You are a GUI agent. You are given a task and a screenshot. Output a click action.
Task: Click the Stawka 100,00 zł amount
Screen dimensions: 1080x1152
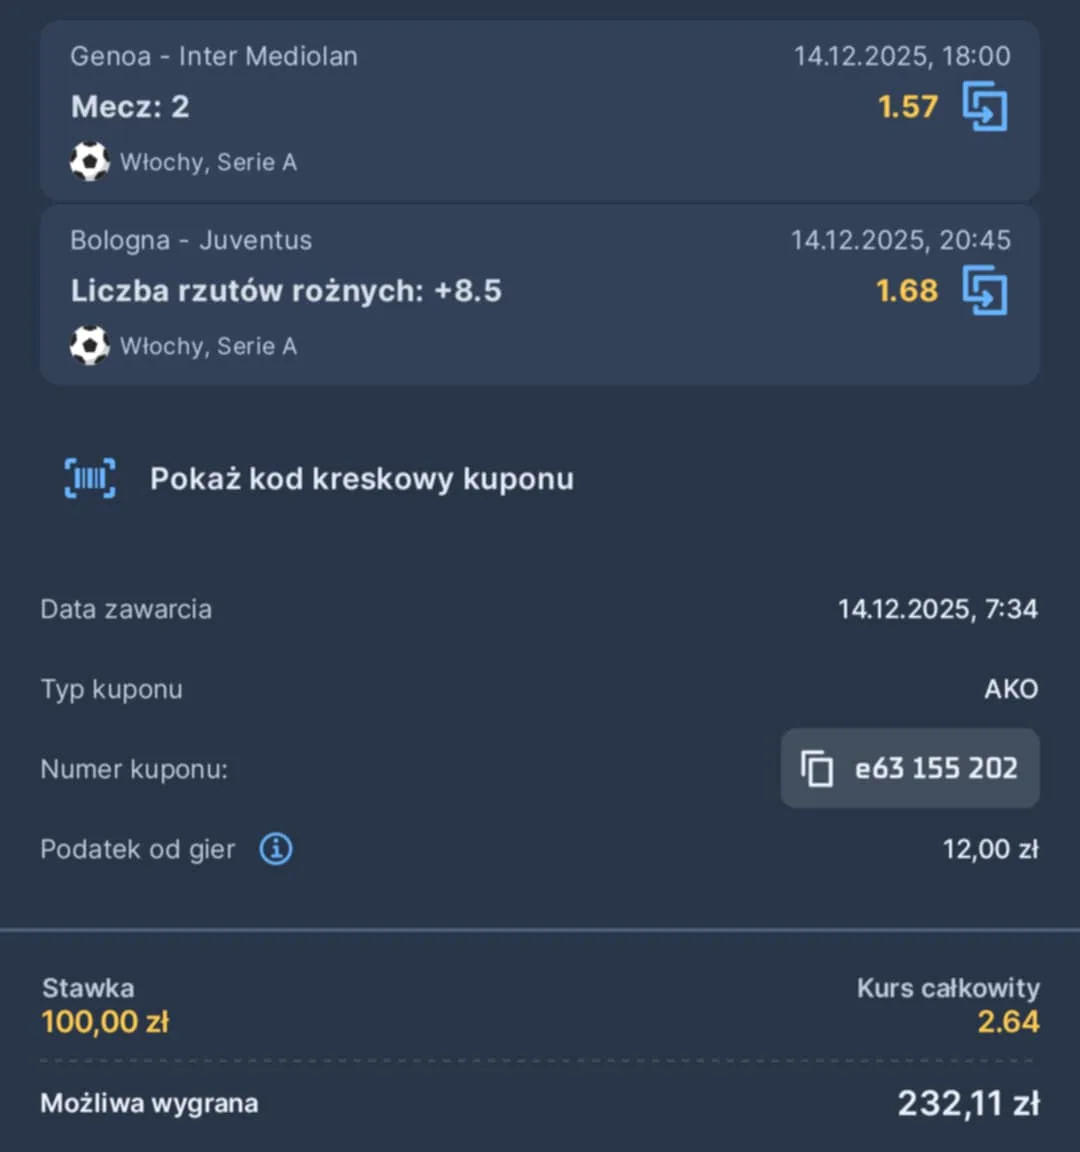[105, 1022]
